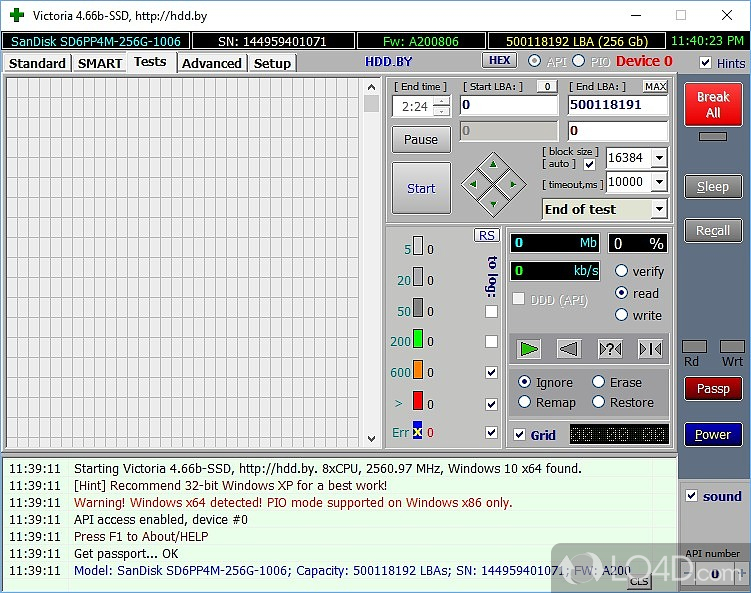751x593 pixels.
Task: Click the Break All button
Action: [713, 105]
